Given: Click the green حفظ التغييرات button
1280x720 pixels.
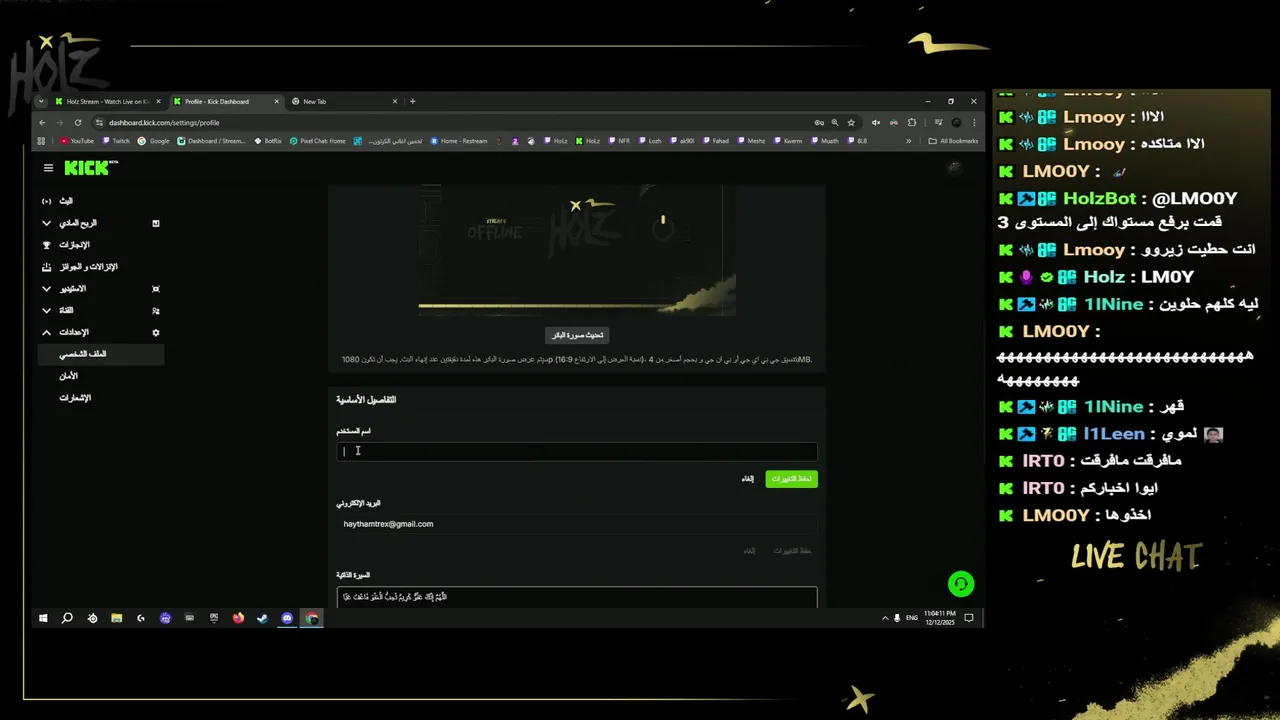Looking at the screenshot, I should pyautogui.click(x=791, y=479).
